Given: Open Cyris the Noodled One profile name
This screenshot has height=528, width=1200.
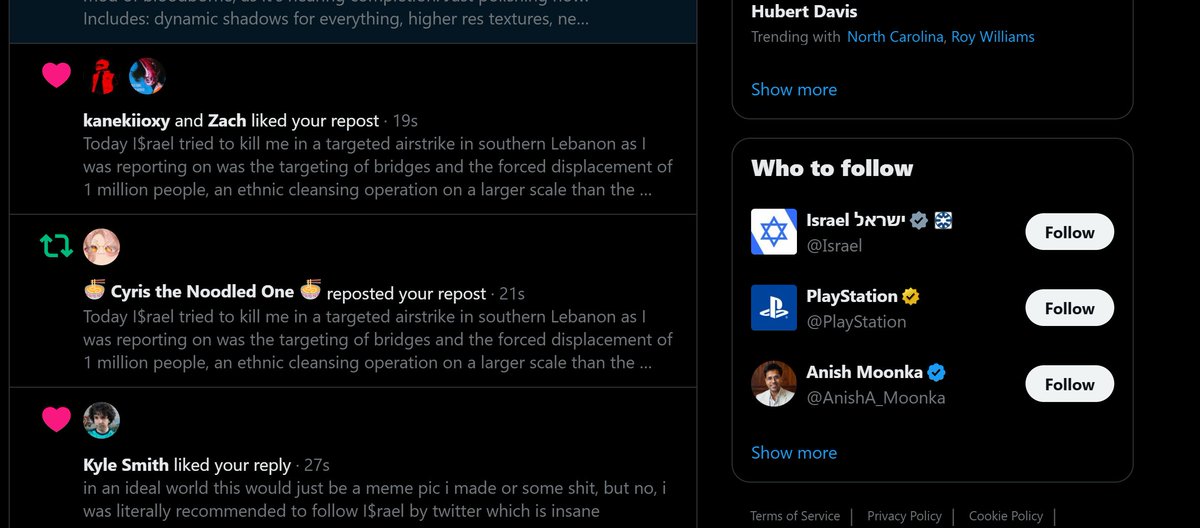Looking at the screenshot, I should [x=202, y=292].
